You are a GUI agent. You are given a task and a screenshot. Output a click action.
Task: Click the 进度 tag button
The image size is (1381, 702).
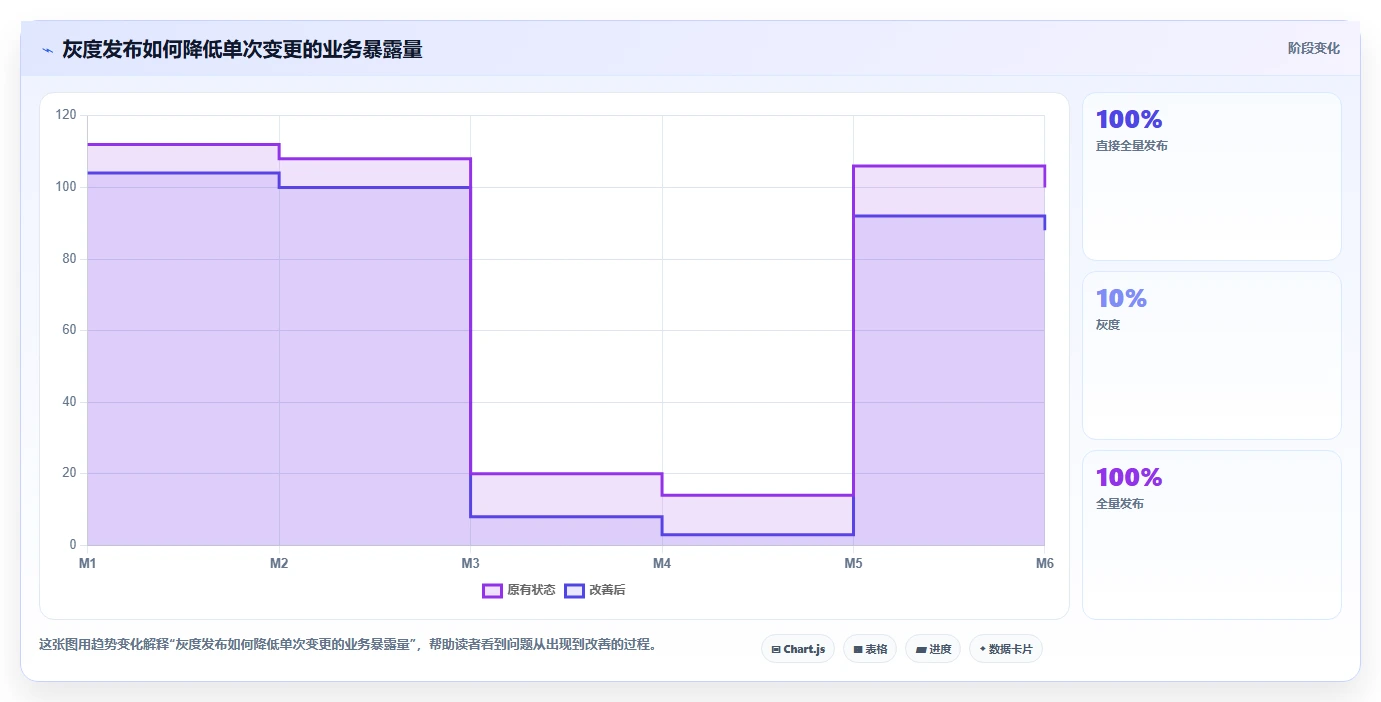coord(933,649)
